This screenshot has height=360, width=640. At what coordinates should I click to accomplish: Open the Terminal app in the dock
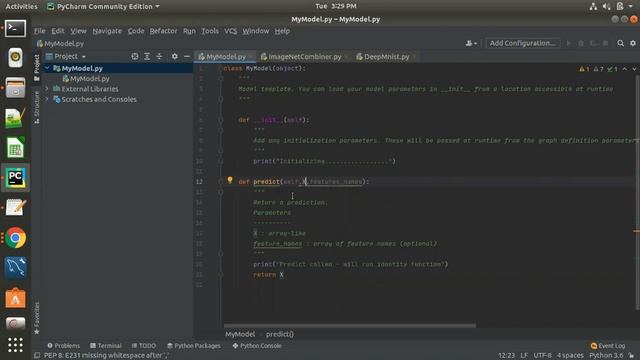(x=15, y=28)
